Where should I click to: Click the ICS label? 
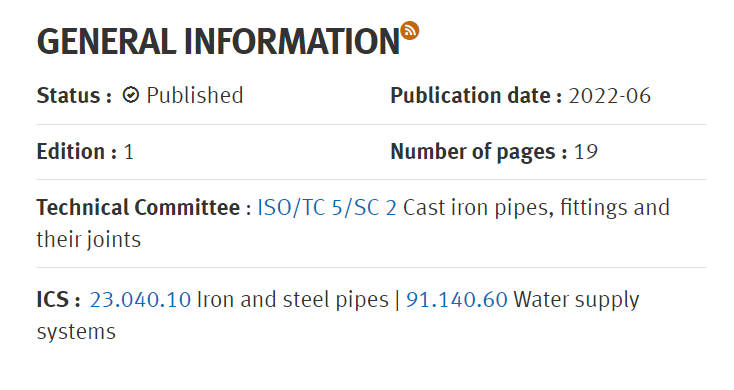tap(59, 300)
